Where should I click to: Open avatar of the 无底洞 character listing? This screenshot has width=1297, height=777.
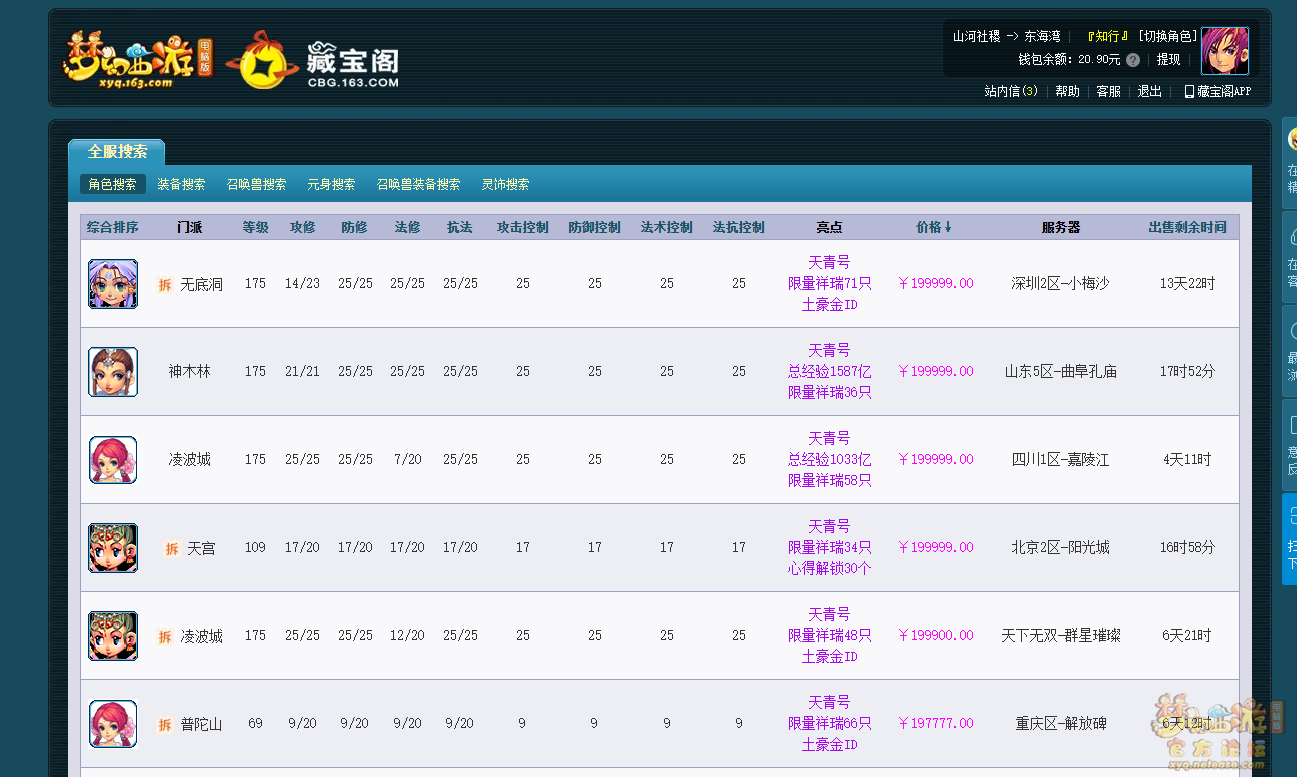pos(113,284)
